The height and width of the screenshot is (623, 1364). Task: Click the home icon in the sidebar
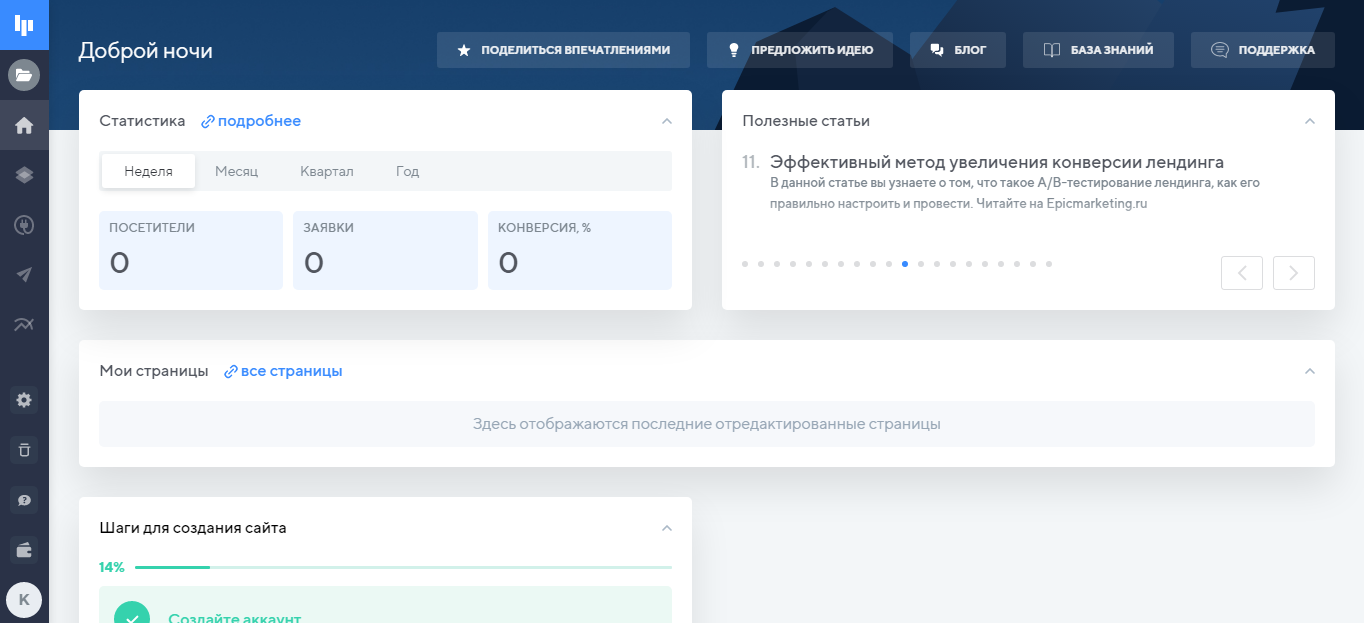click(x=24, y=125)
